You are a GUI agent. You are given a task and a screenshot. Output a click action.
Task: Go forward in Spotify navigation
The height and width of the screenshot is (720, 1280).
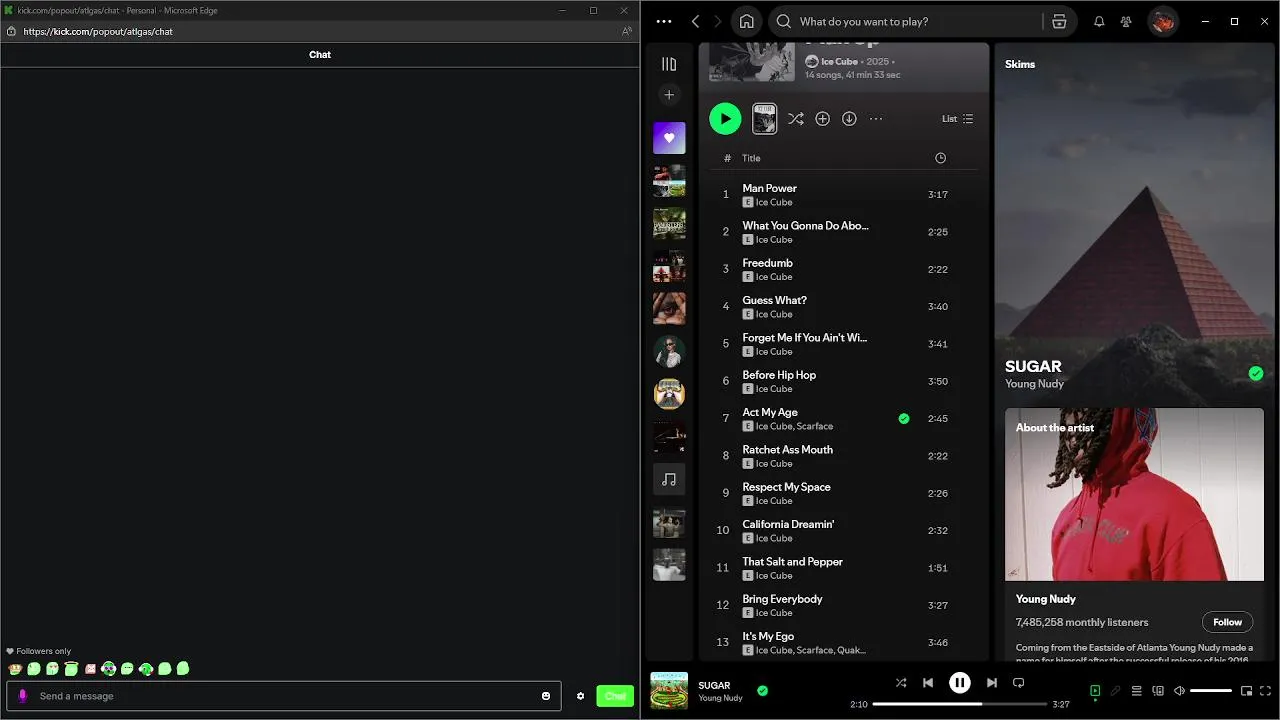pyautogui.click(x=718, y=21)
